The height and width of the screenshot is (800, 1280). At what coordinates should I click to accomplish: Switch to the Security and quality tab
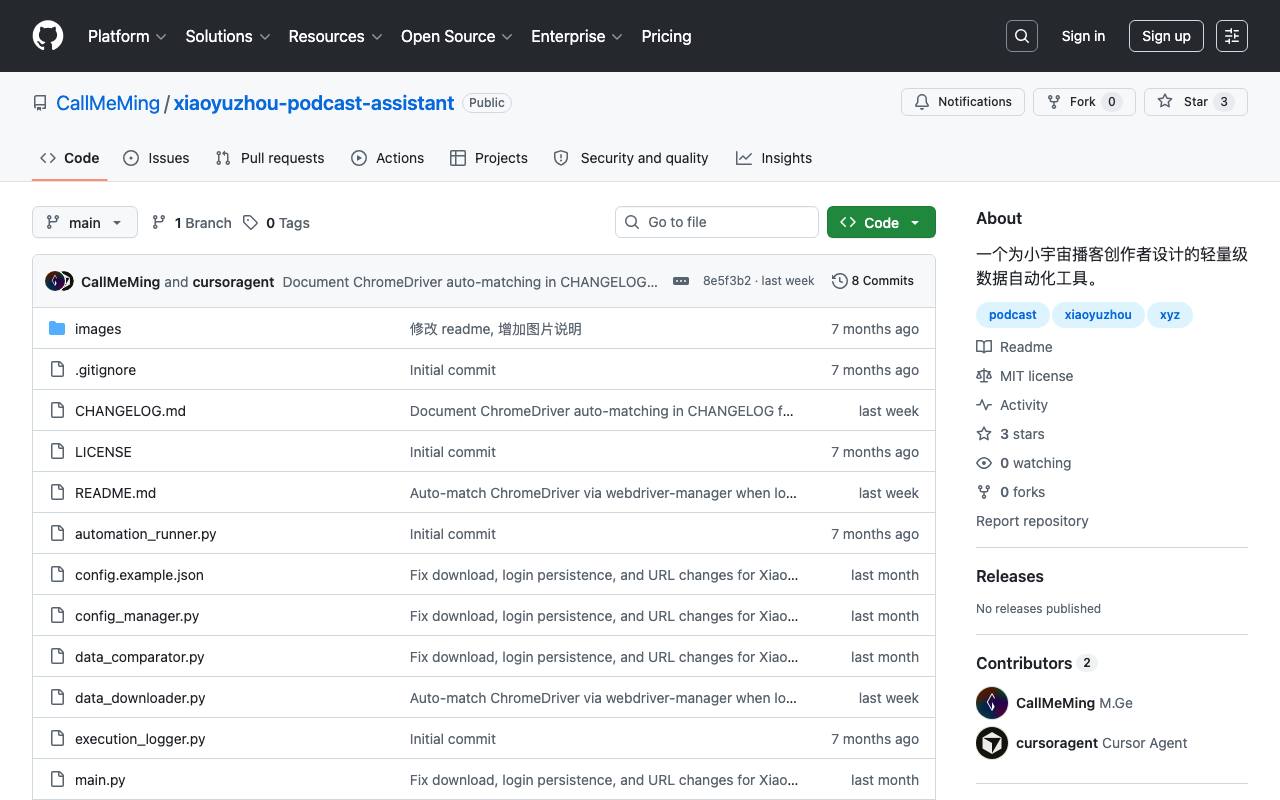tap(631, 158)
